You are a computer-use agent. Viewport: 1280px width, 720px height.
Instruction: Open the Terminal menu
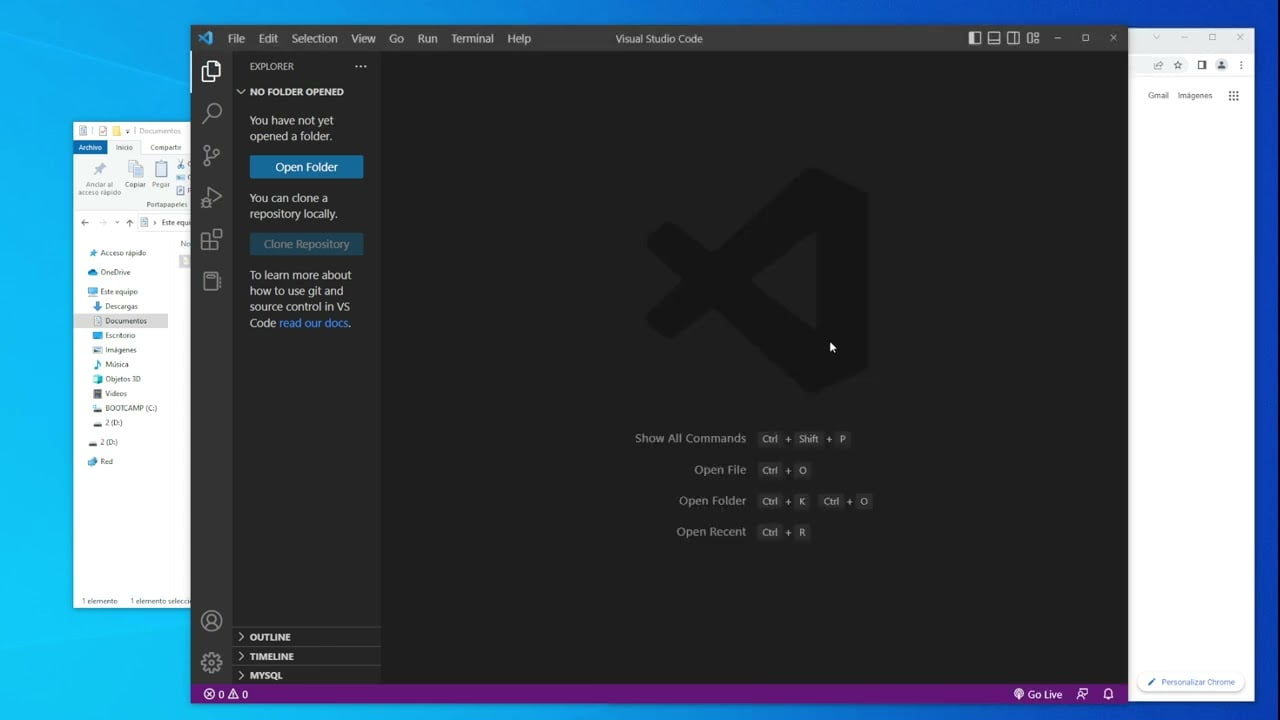(x=472, y=38)
